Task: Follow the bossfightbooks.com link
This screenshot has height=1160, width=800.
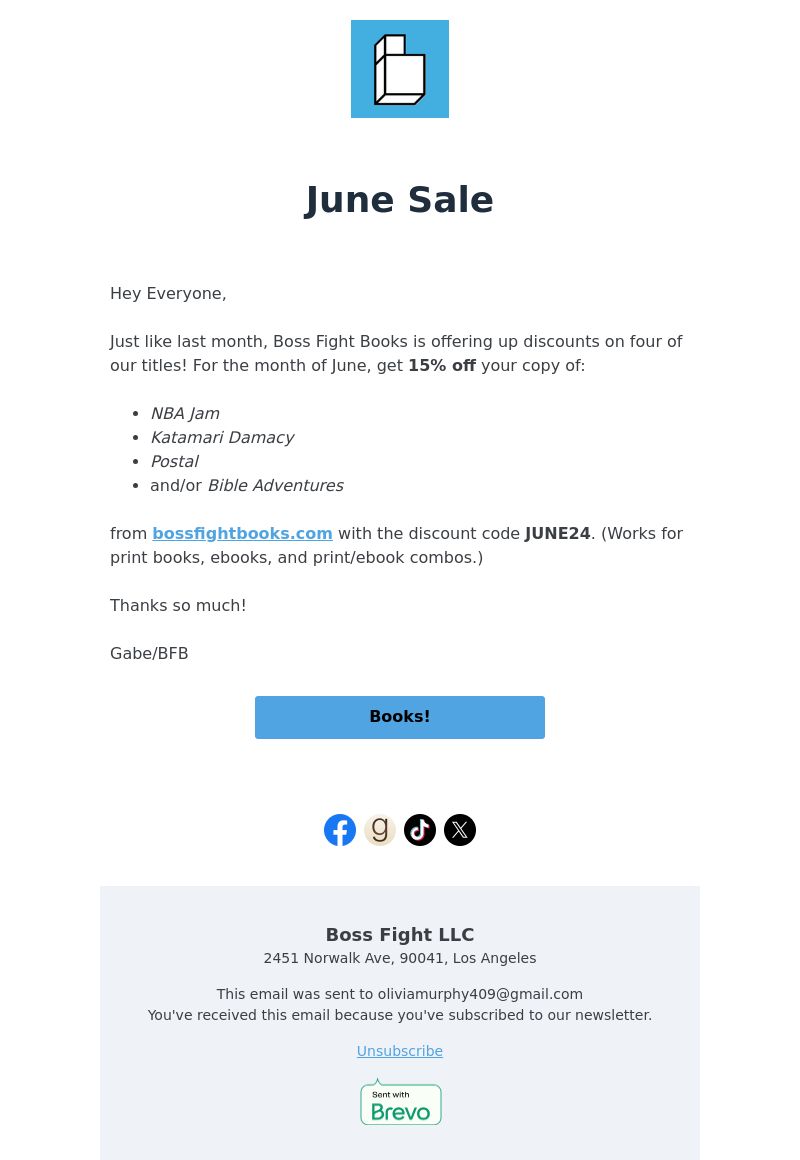Action: pos(242,533)
